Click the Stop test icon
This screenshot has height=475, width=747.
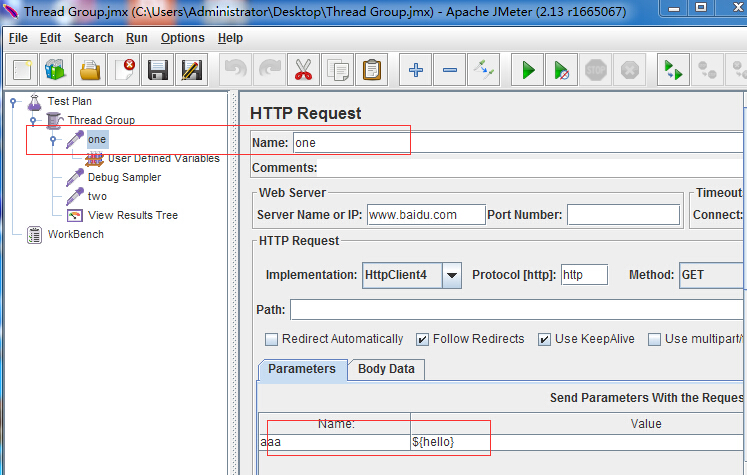coord(596,70)
